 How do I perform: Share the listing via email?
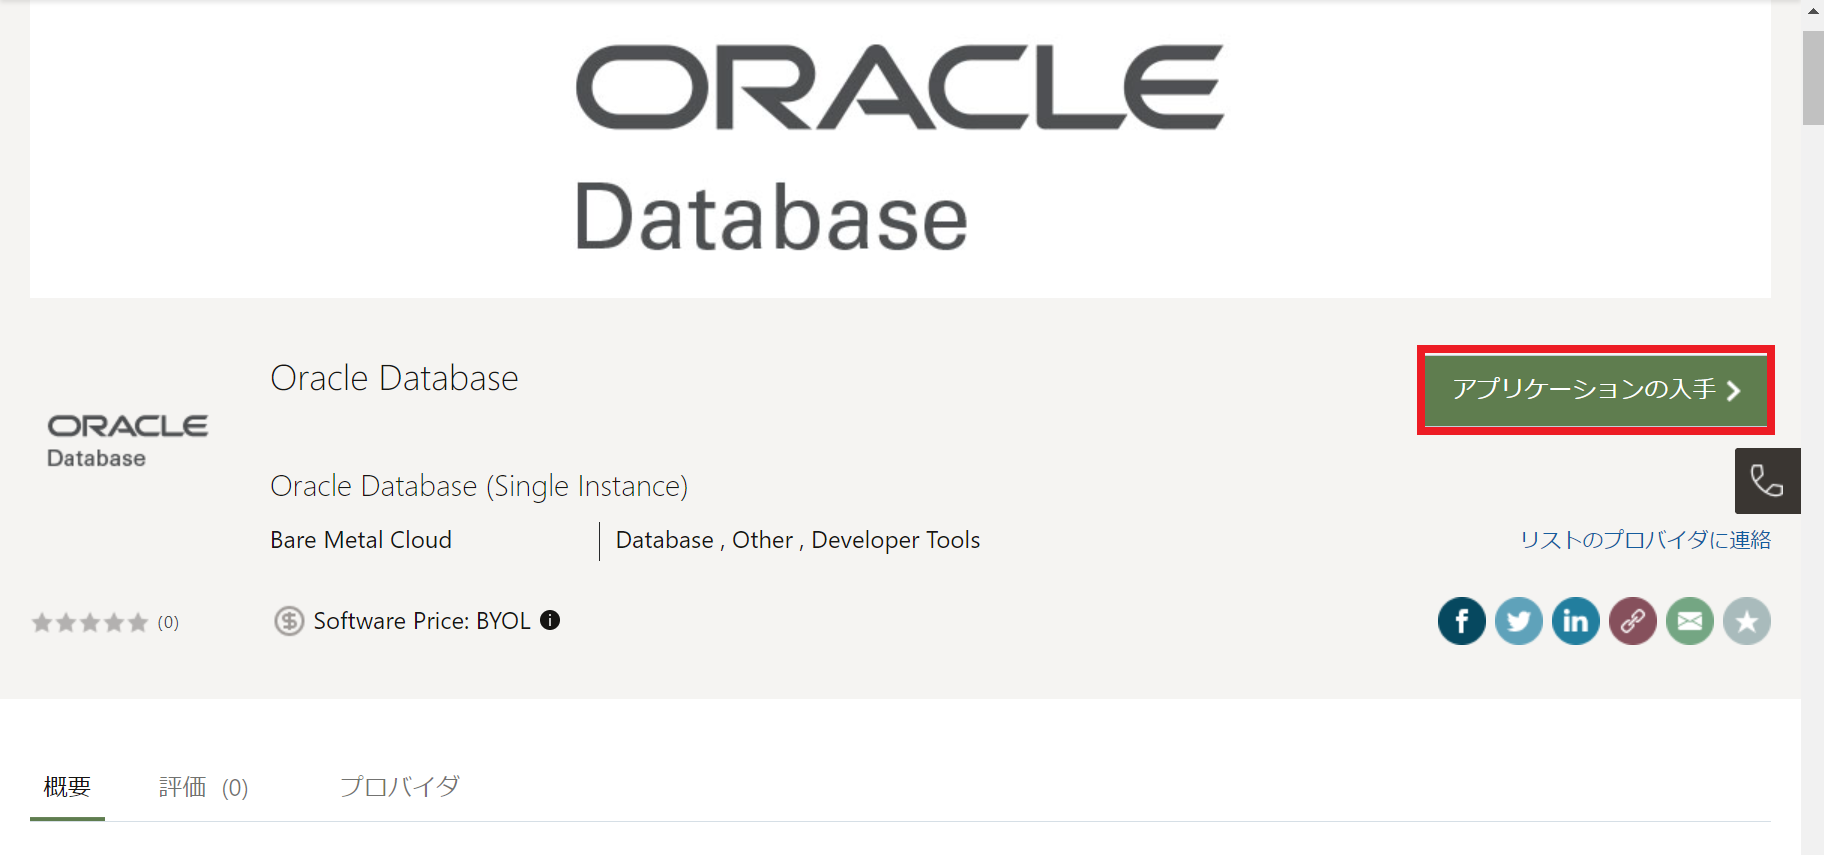pyautogui.click(x=1689, y=621)
